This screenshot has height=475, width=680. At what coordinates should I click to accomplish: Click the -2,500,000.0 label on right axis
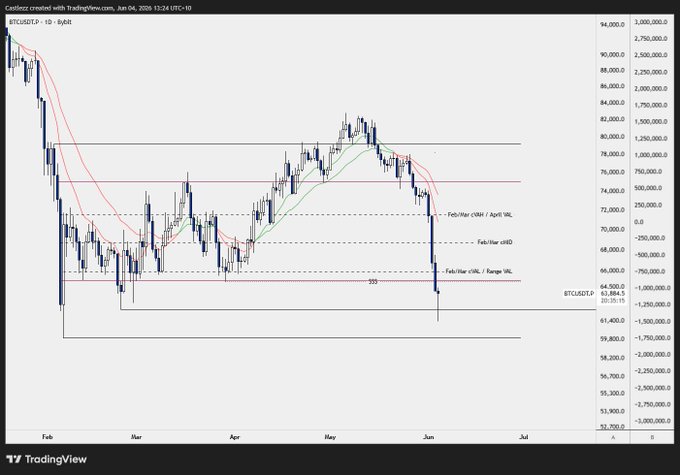(x=652, y=388)
